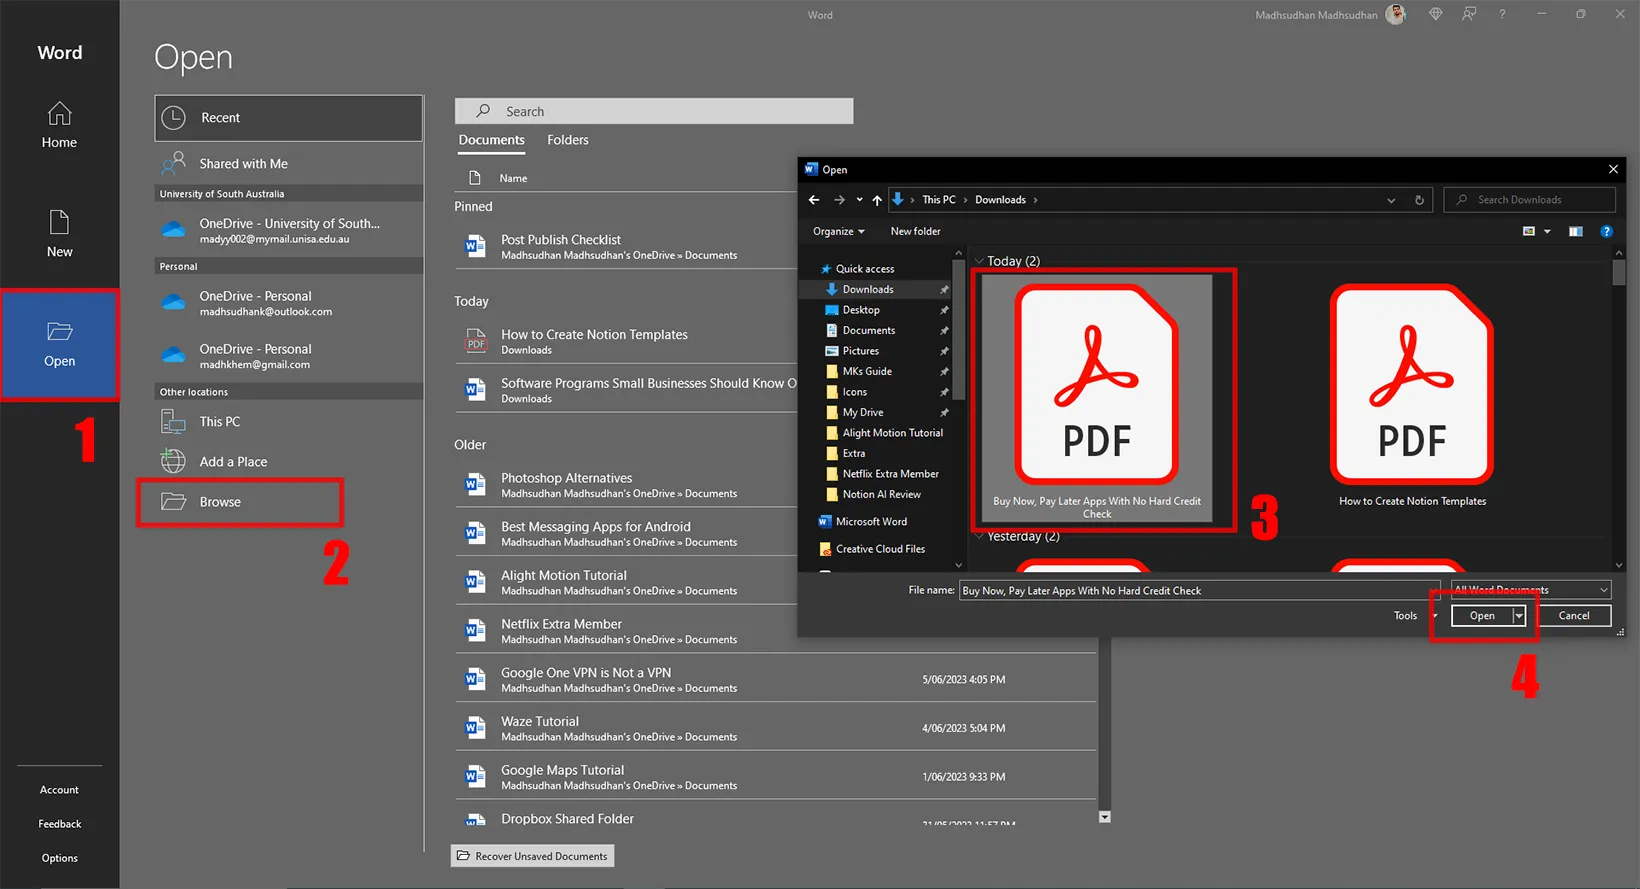Expand the view options dropdown arrow
The width and height of the screenshot is (1640, 889).
click(1547, 231)
